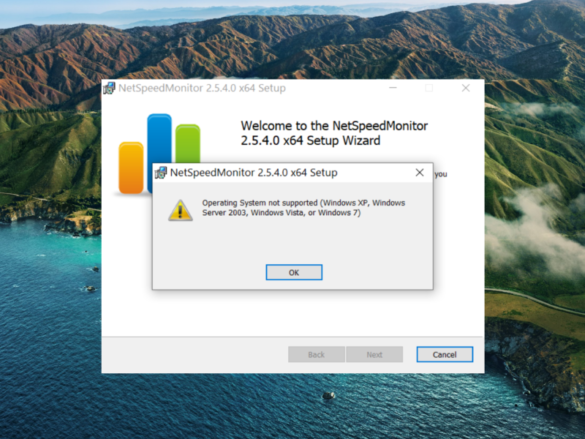Click the main wizard window title text
Screen dimensions: 585x439
point(202,88)
